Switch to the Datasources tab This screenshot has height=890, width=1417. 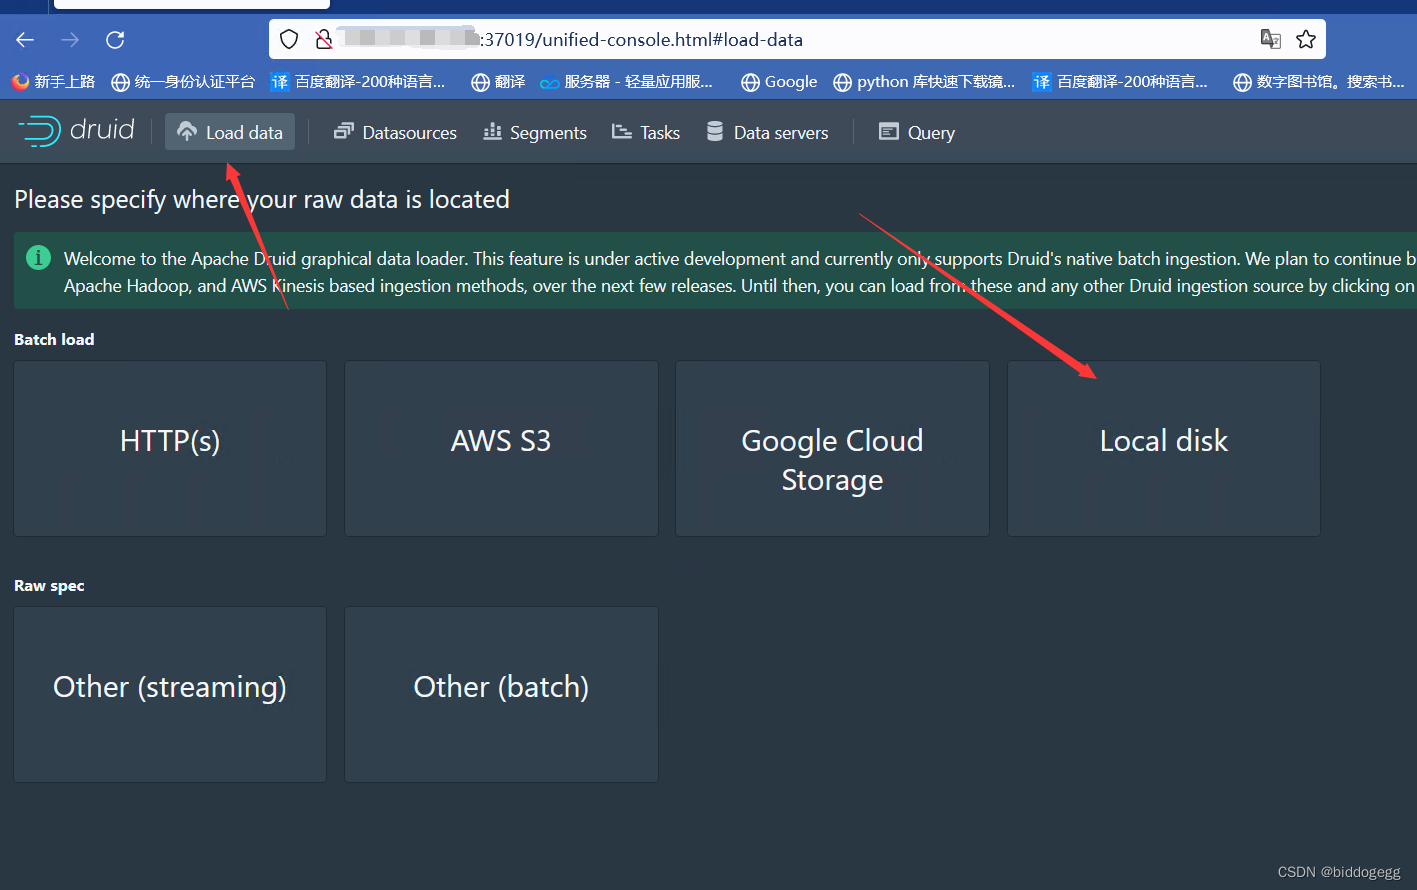pyautogui.click(x=395, y=132)
